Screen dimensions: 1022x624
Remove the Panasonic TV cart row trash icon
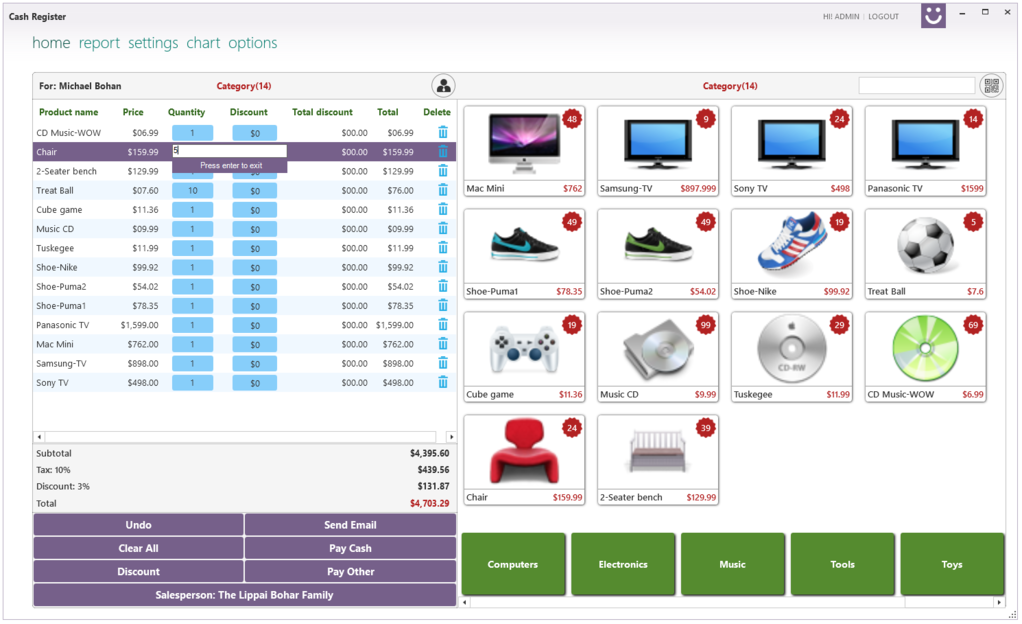(x=443, y=325)
